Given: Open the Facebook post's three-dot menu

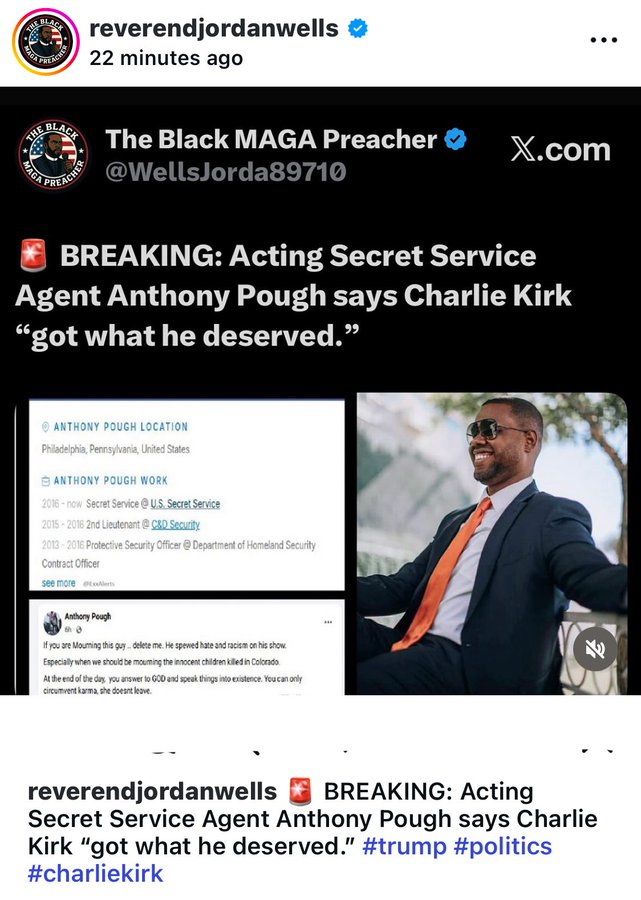Looking at the screenshot, I should [328, 622].
